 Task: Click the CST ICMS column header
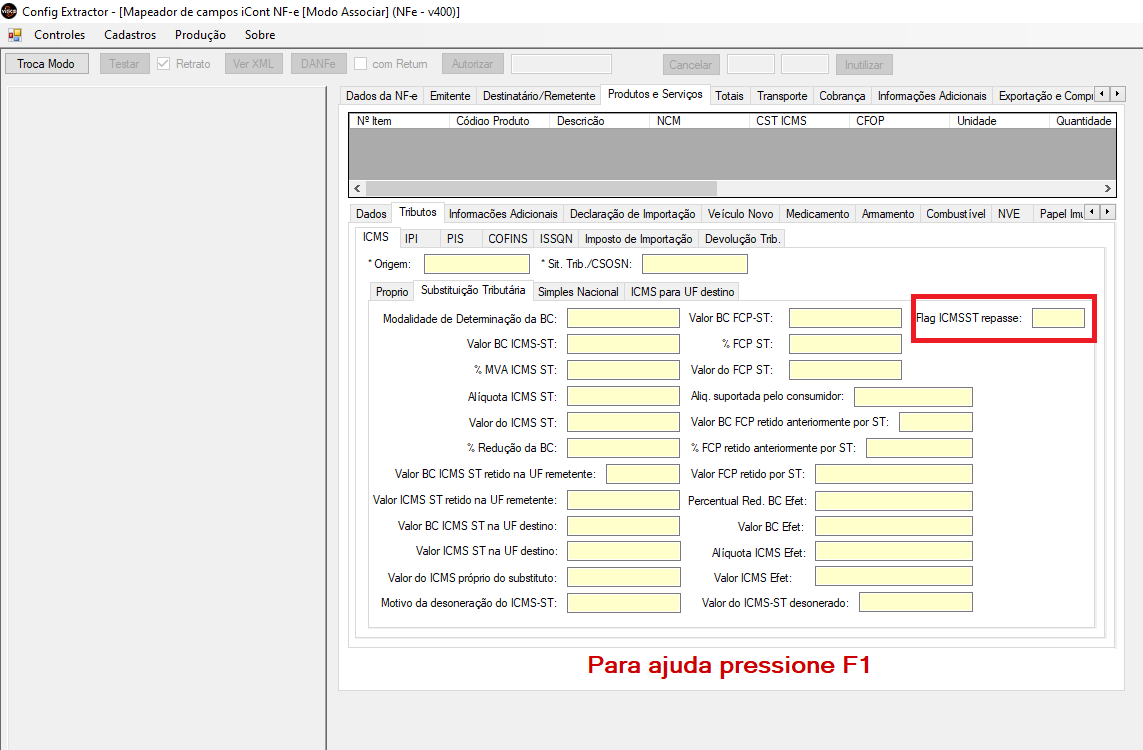[x=799, y=121]
